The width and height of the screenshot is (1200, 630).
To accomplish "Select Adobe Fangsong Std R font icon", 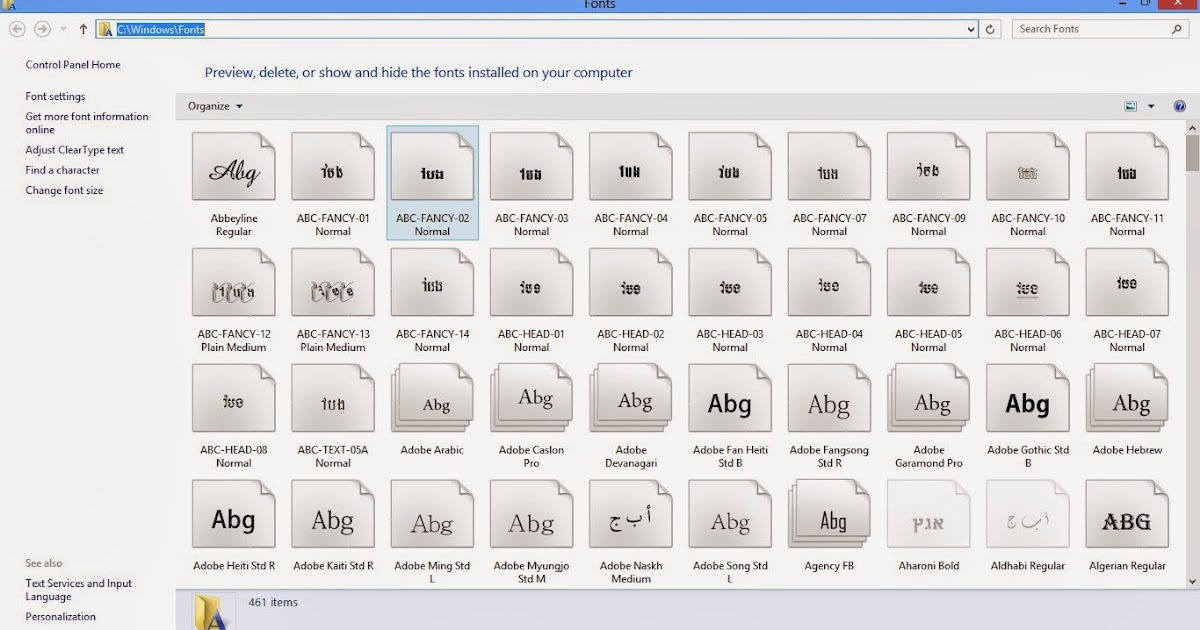I will (x=829, y=399).
